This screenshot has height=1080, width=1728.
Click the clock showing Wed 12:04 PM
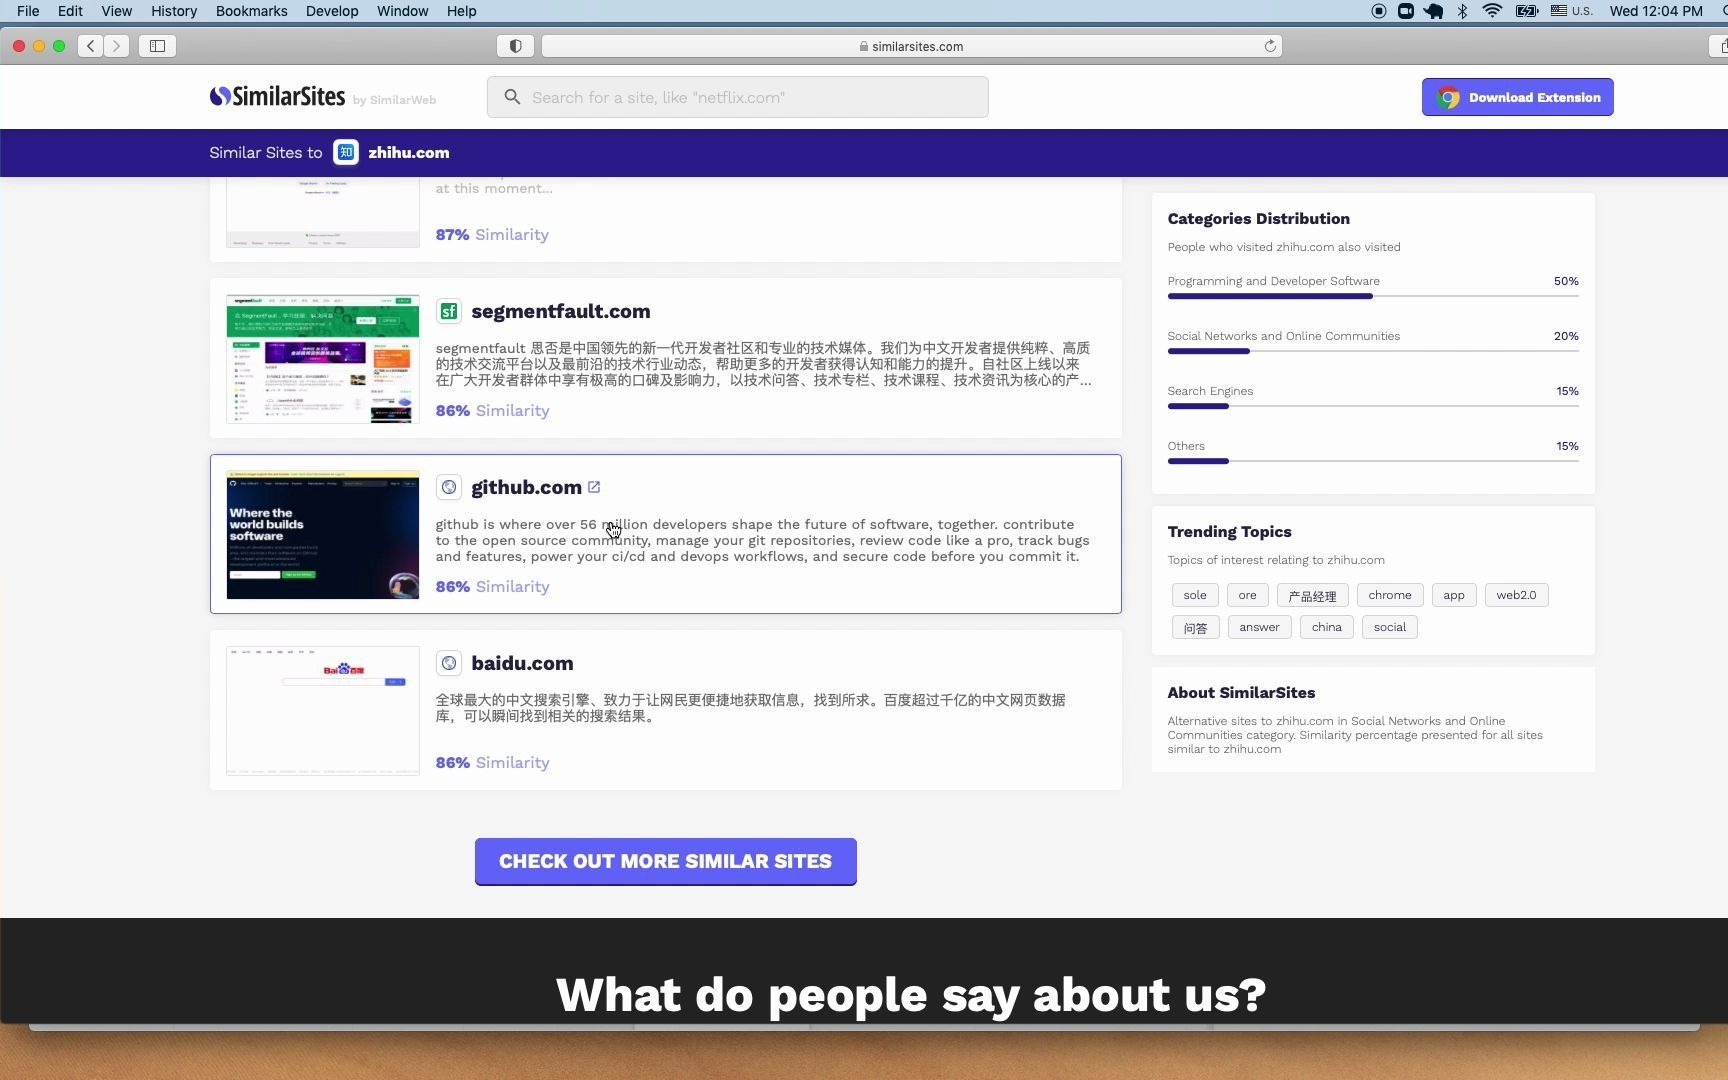coord(1656,11)
